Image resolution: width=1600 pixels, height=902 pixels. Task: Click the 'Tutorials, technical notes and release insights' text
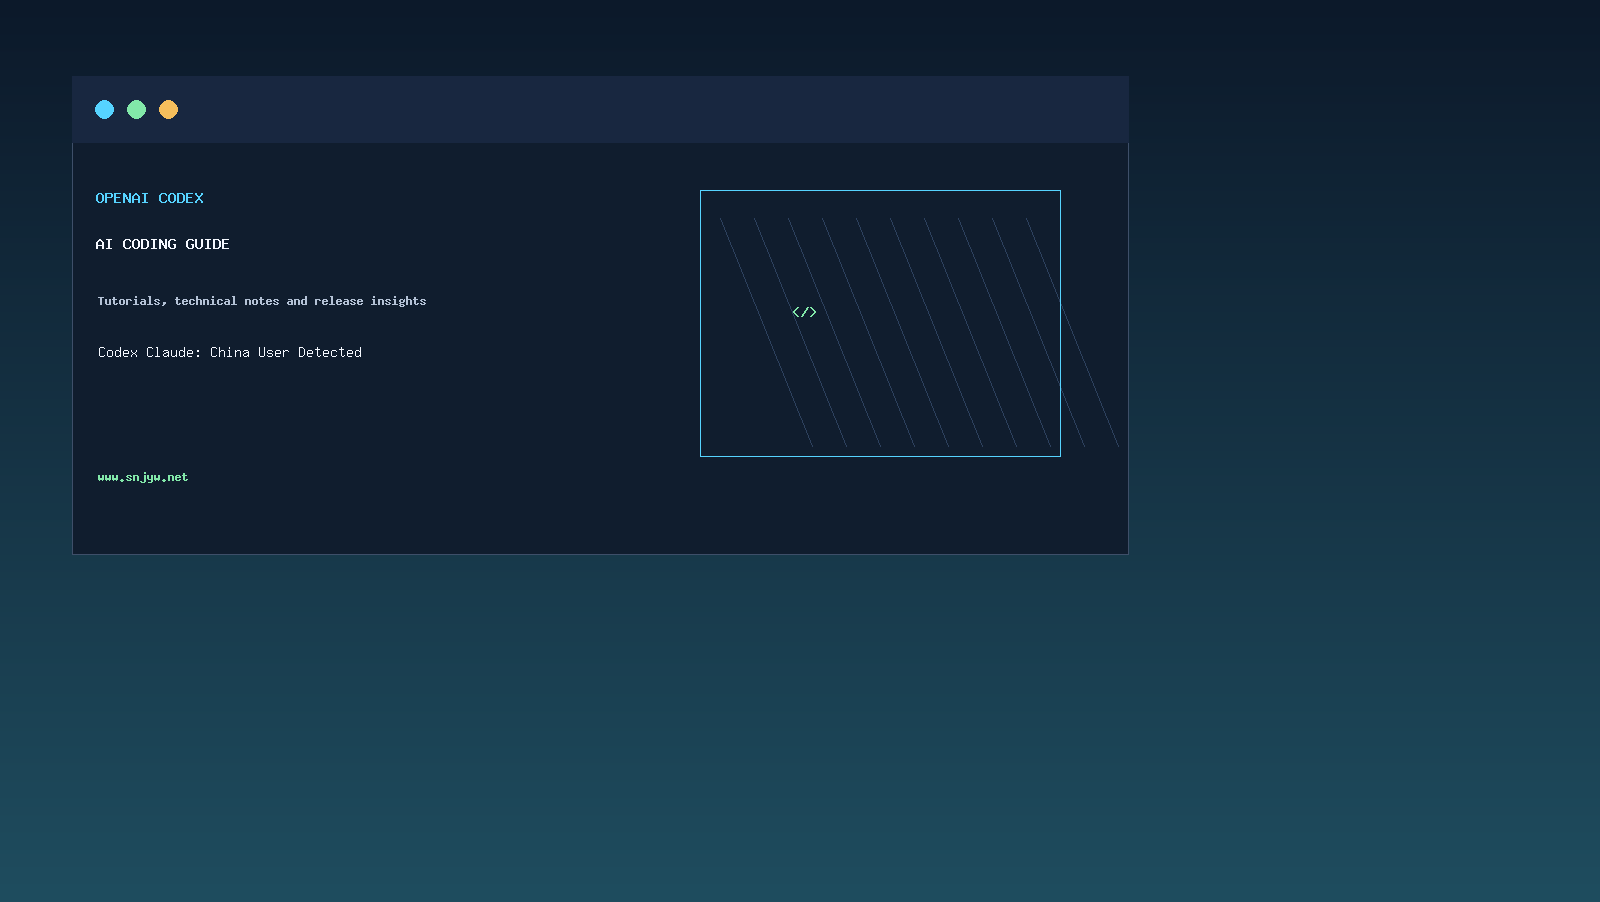tap(262, 301)
